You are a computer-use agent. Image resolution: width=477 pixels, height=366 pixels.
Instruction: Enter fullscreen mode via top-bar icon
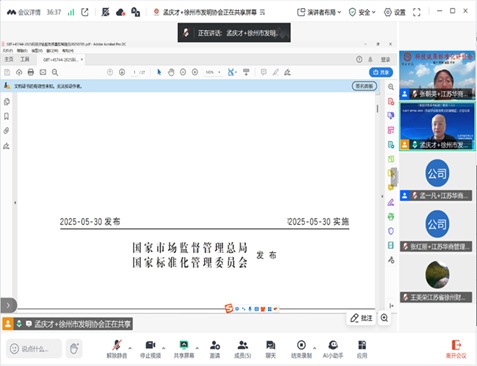tap(417, 12)
